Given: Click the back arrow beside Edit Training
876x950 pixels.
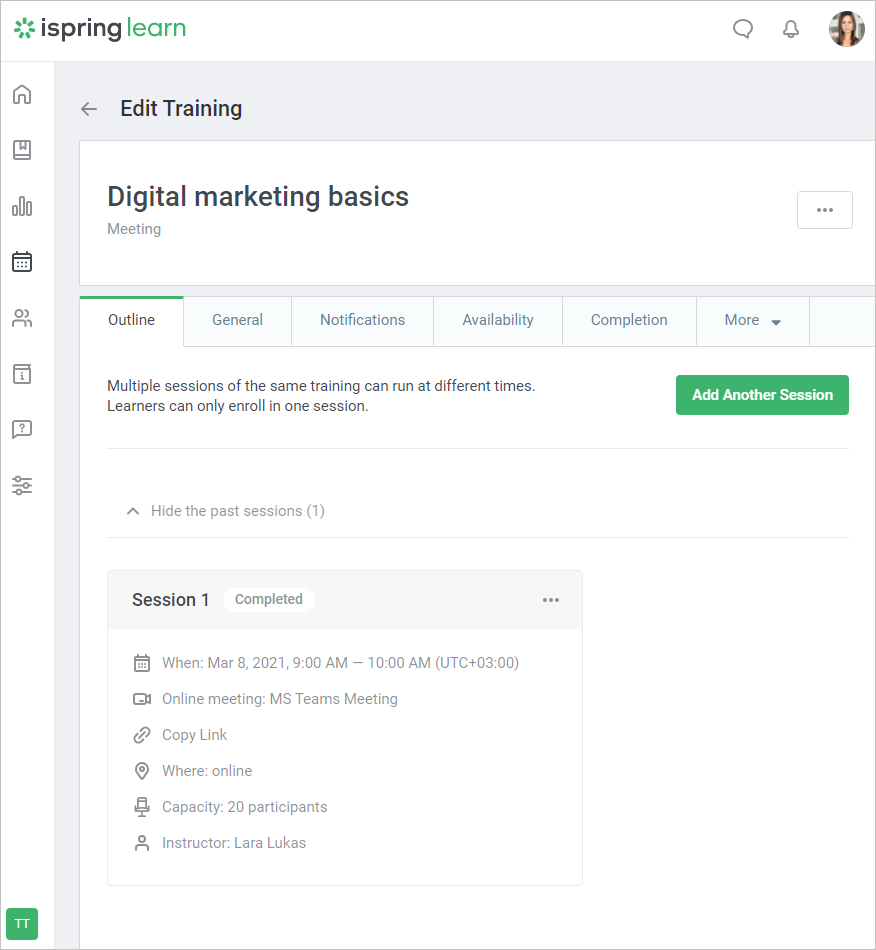Looking at the screenshot, I should 89,109.
